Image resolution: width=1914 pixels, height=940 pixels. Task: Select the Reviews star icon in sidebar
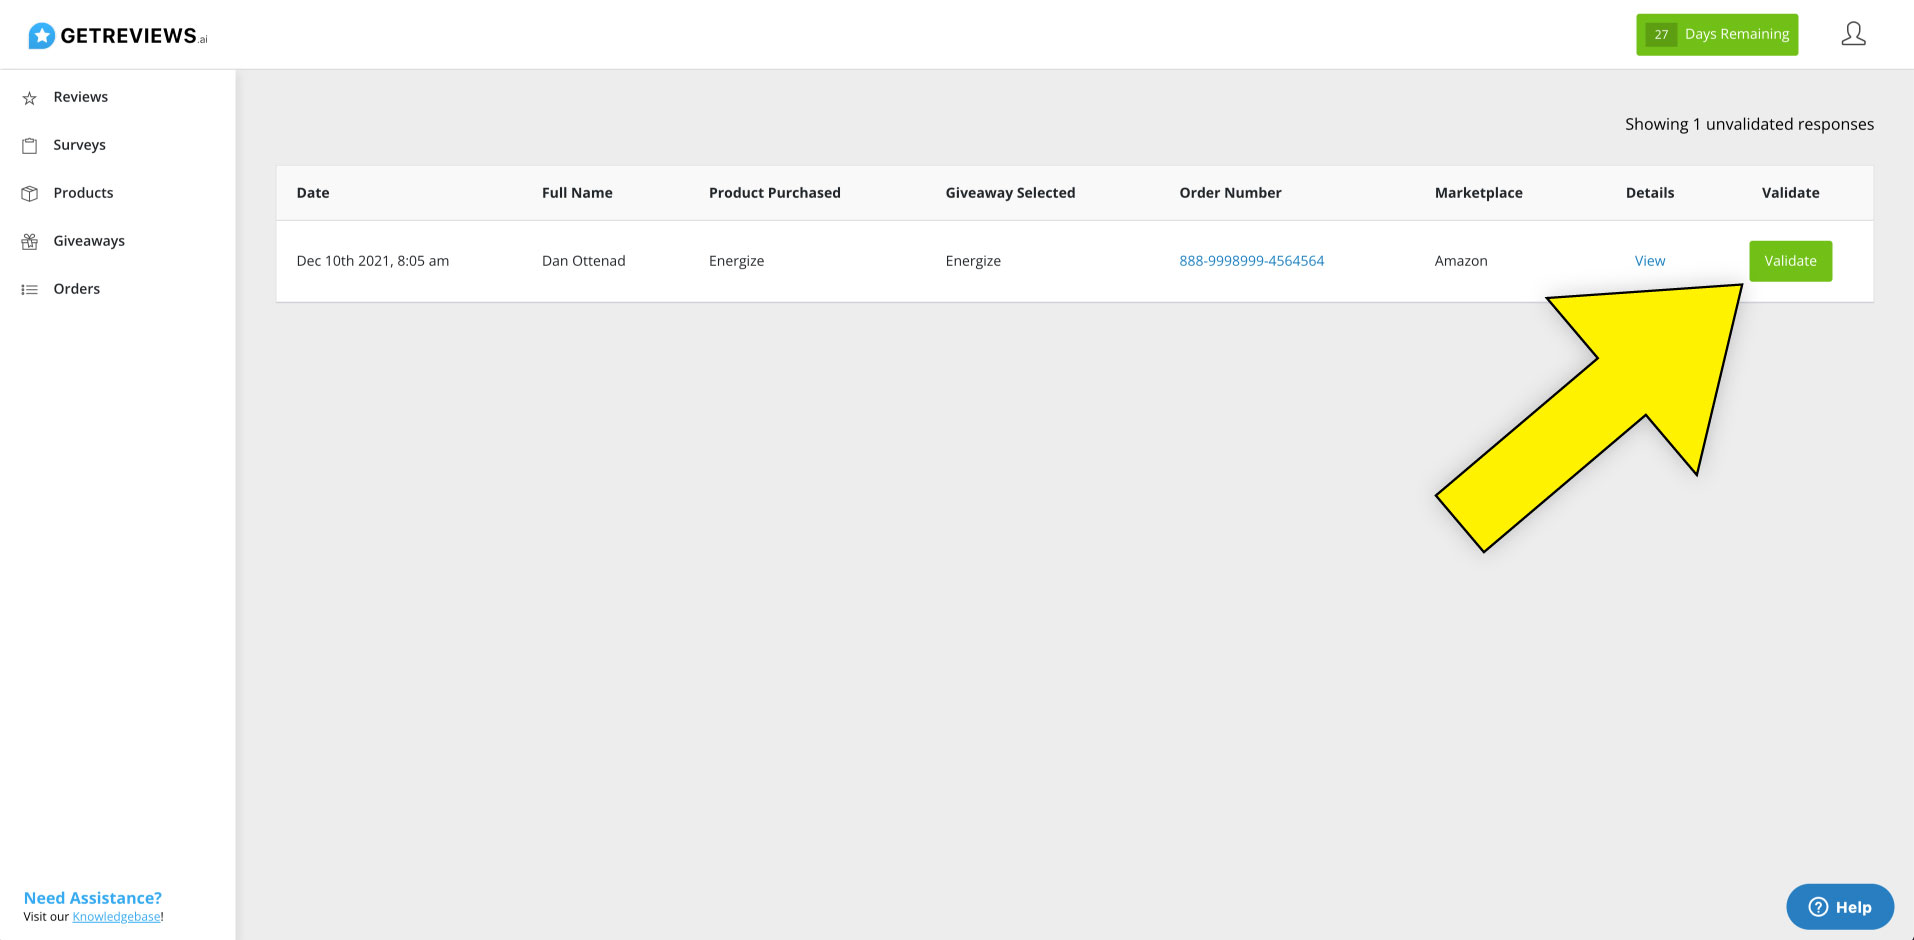(30, 96)
